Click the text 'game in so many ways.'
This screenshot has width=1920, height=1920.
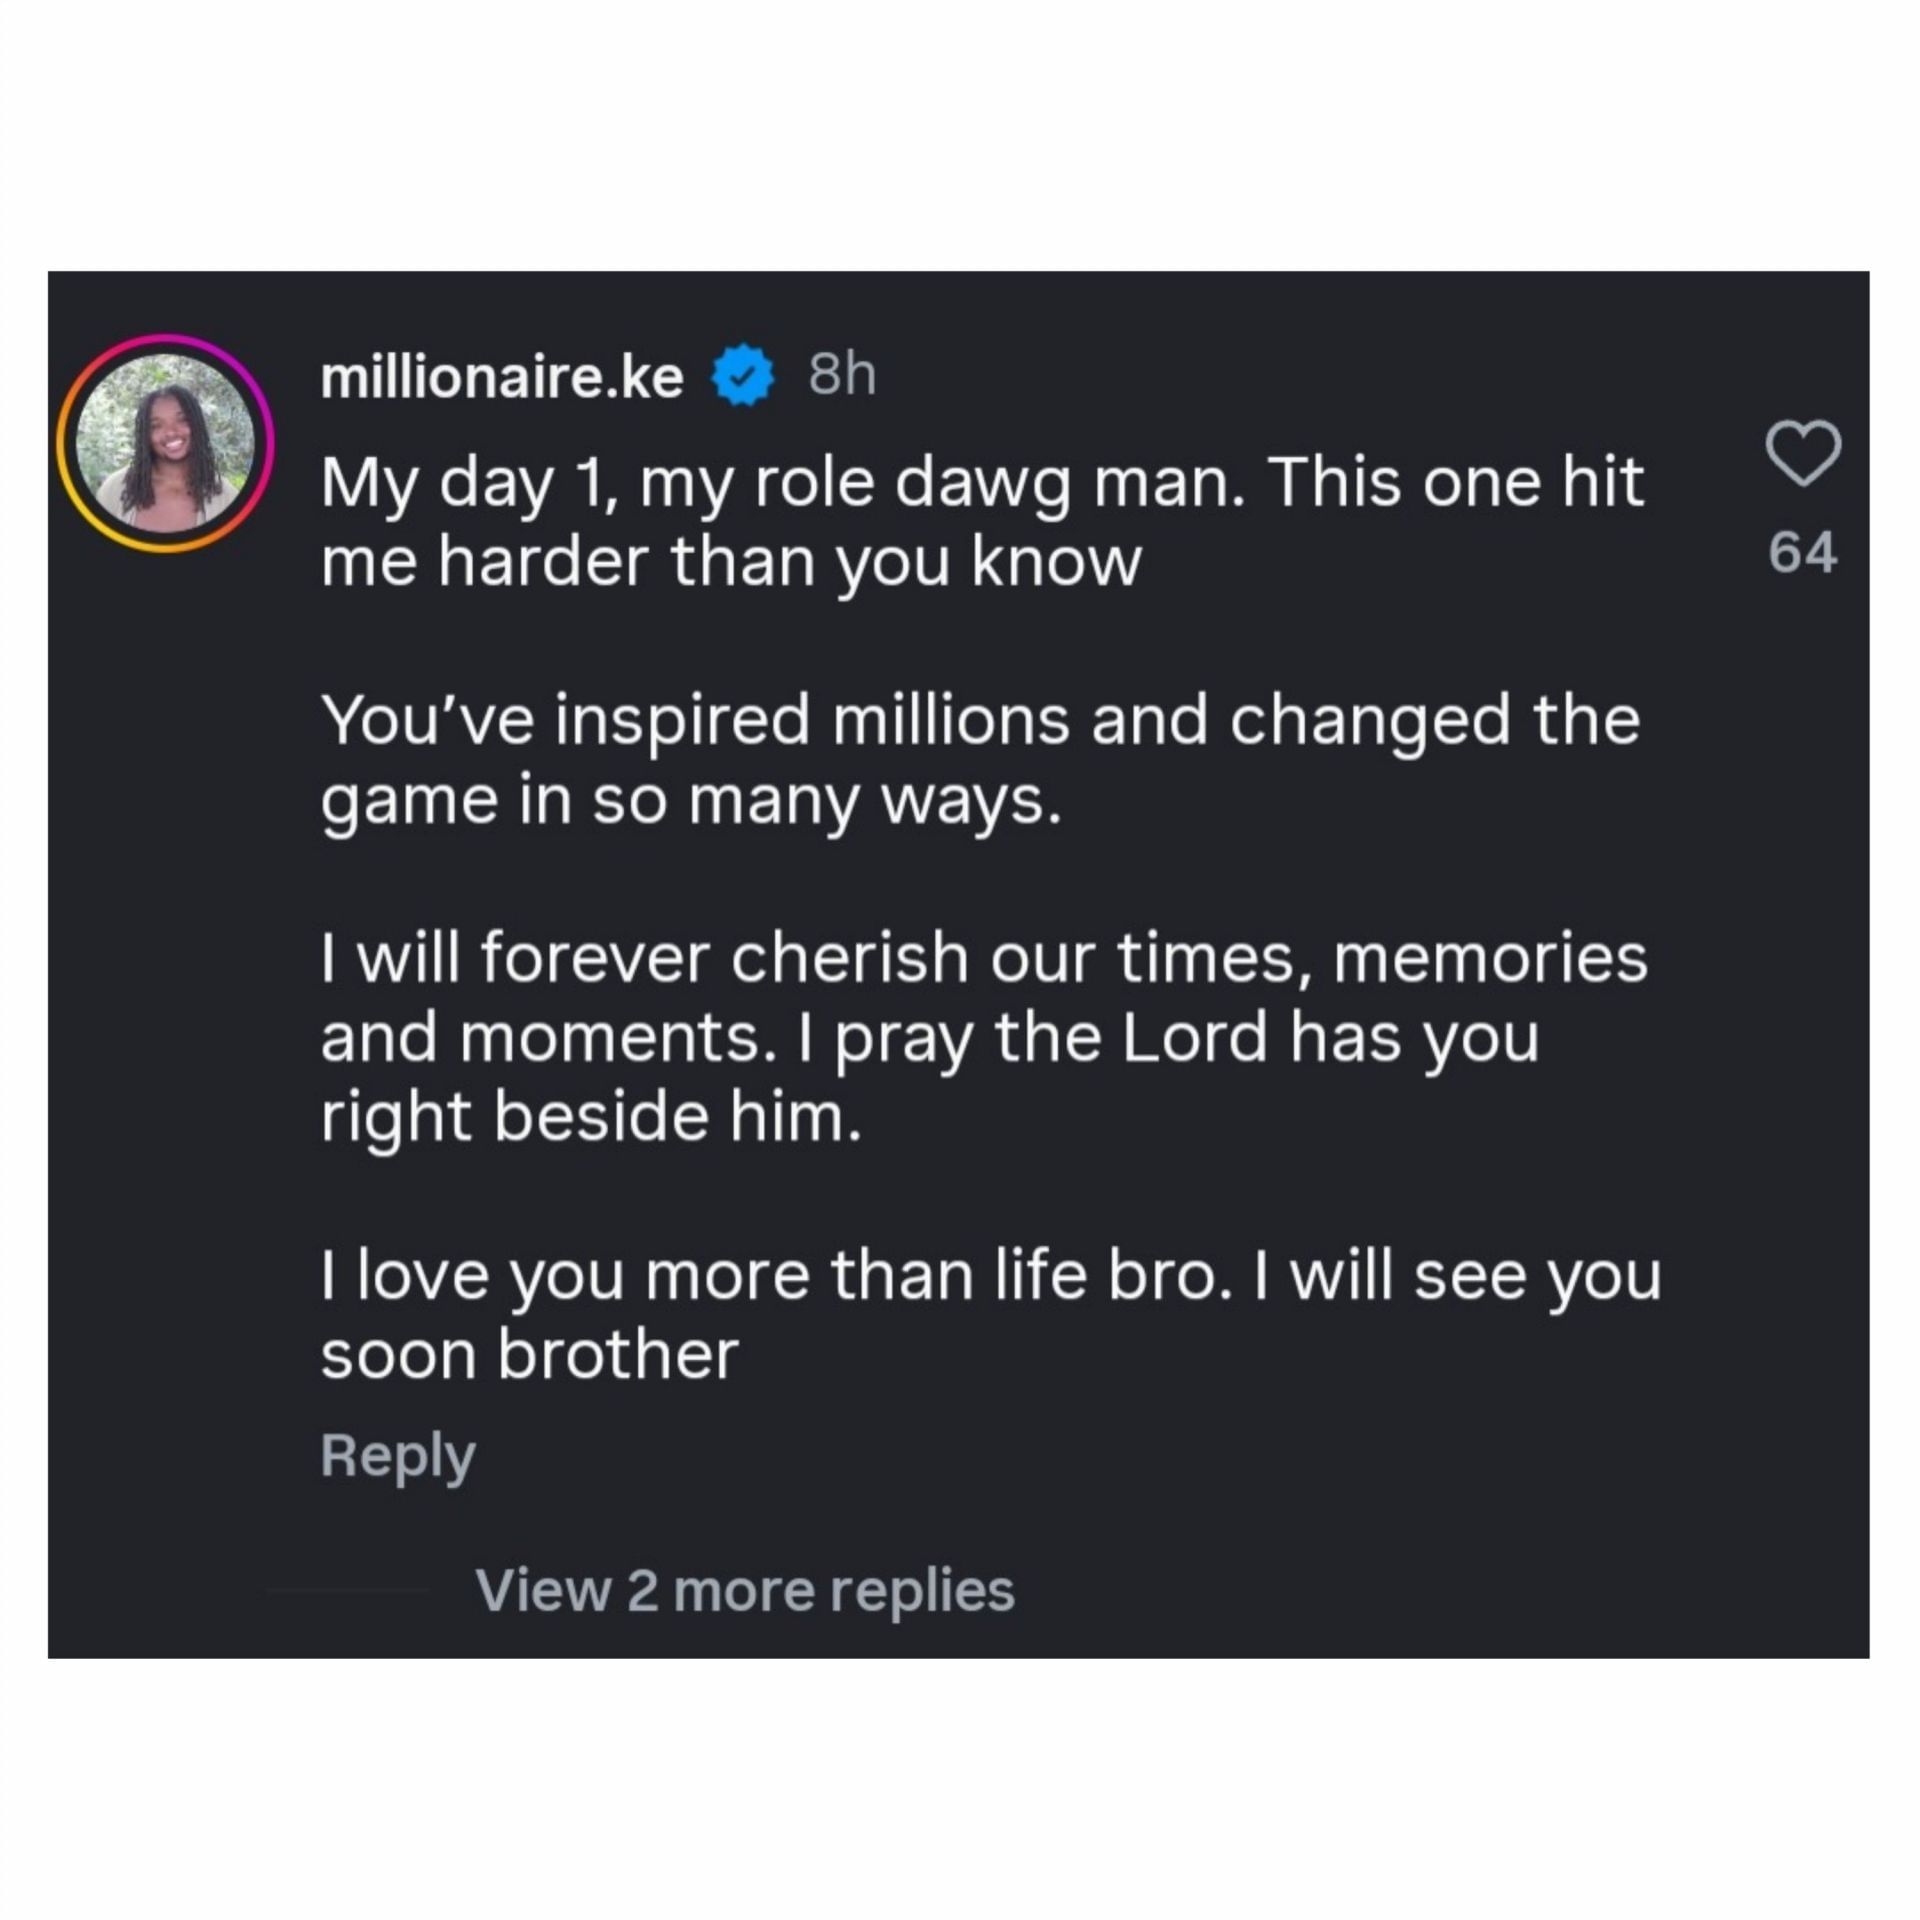pos(690,800)
